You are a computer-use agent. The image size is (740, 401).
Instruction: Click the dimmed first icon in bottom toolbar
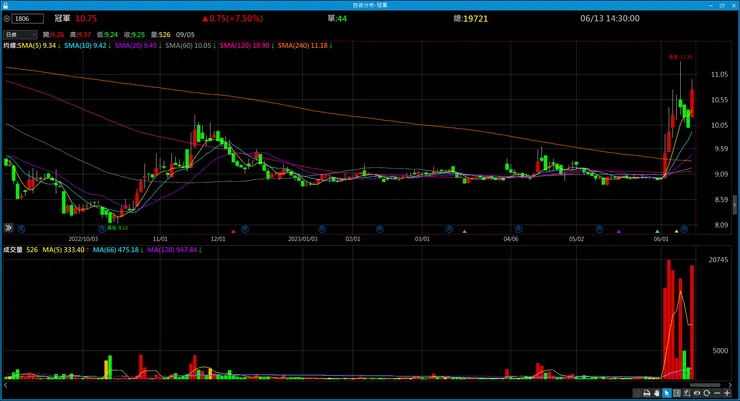click(x=637, y=393)
